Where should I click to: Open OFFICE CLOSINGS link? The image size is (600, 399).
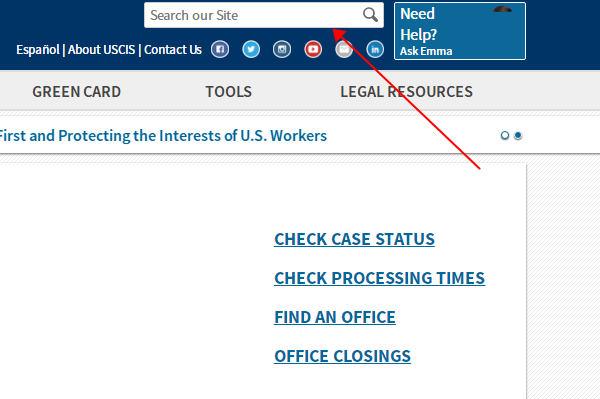(x=342, y=357)
